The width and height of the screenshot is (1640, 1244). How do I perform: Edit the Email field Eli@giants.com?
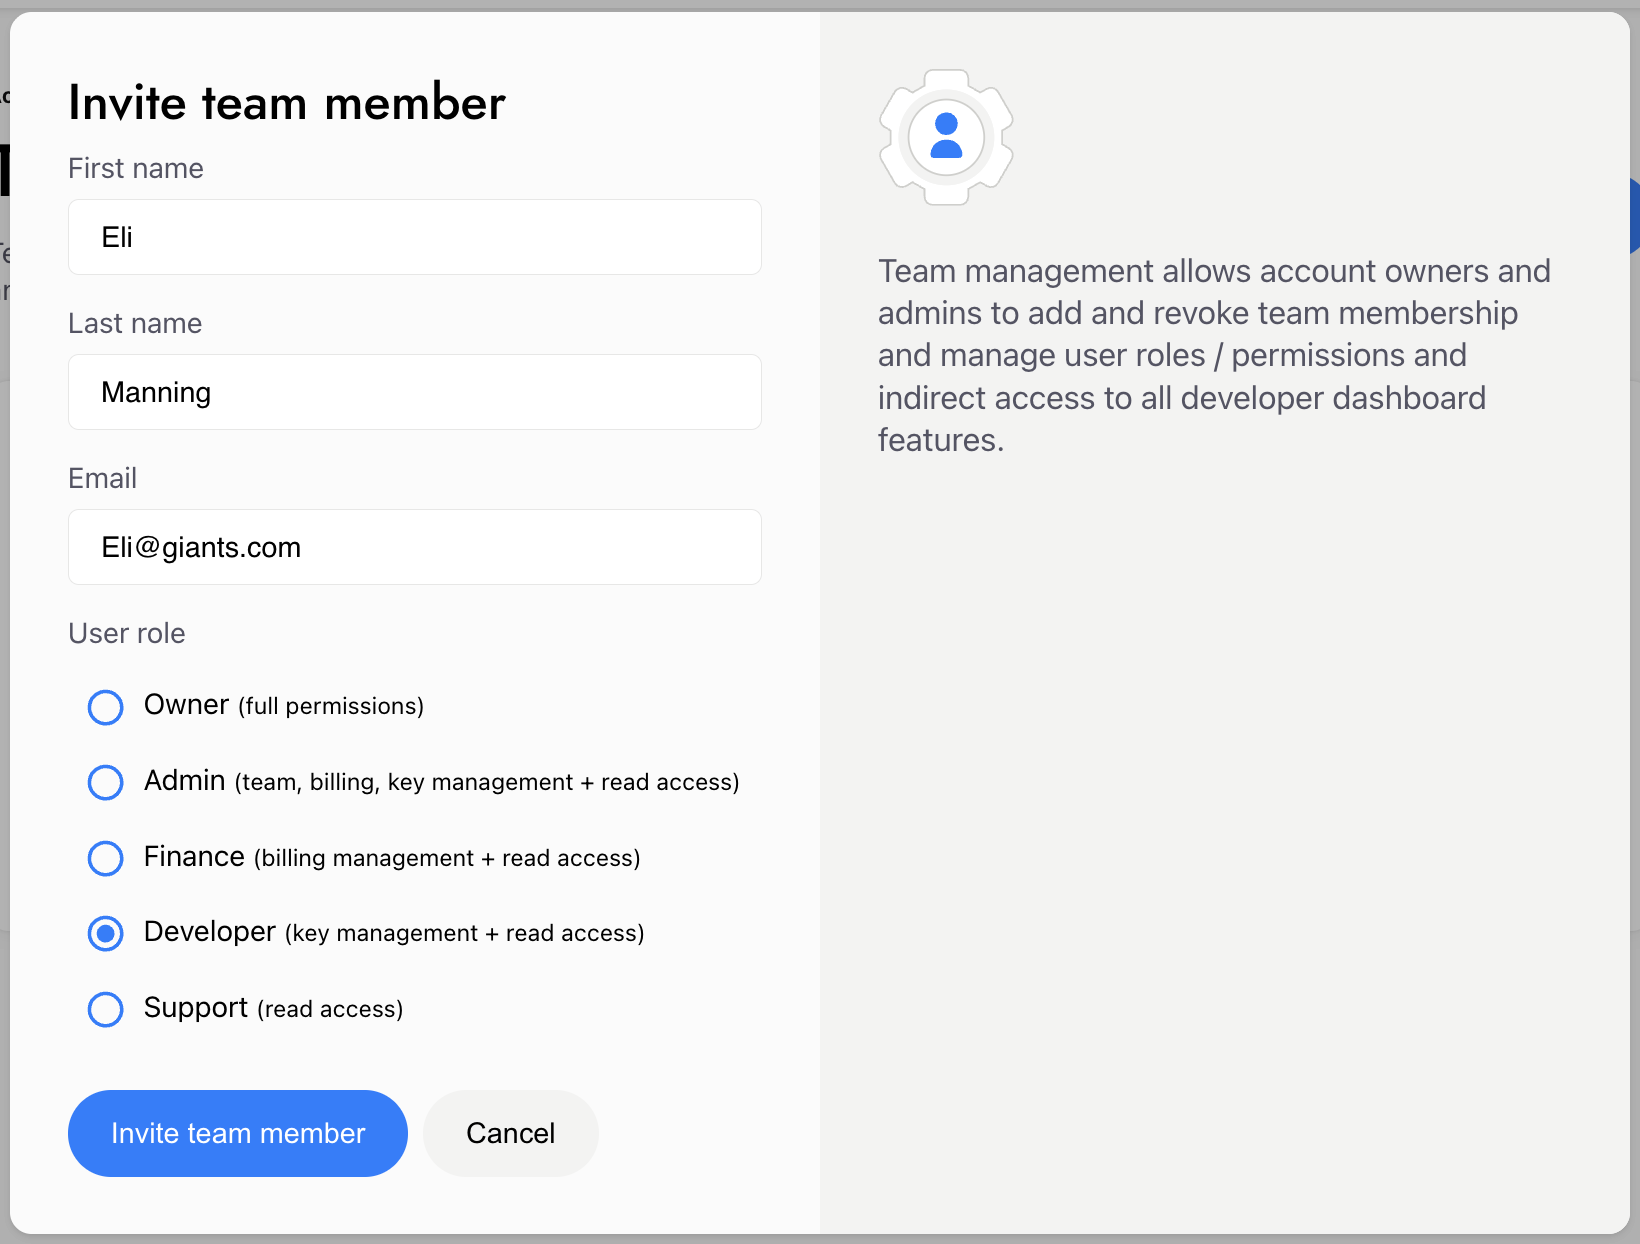(x=415, y=547)
